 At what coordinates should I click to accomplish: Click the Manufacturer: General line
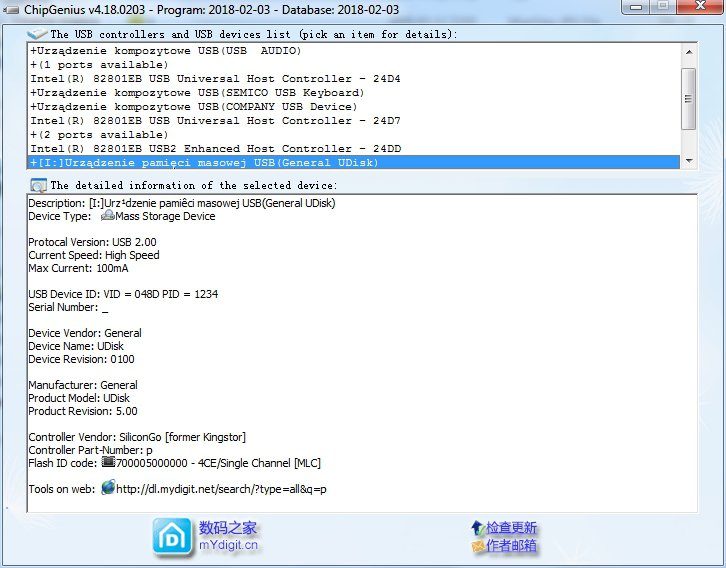83,385
